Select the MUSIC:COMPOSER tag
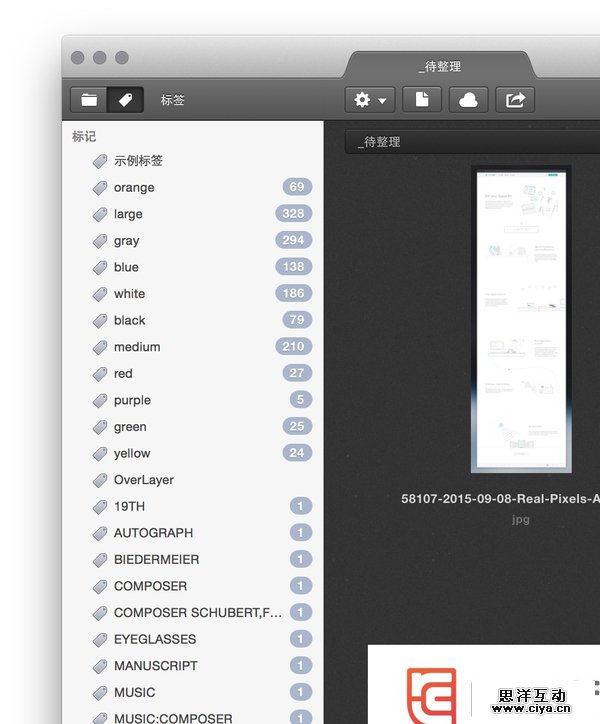 click(x=193, y=718)
